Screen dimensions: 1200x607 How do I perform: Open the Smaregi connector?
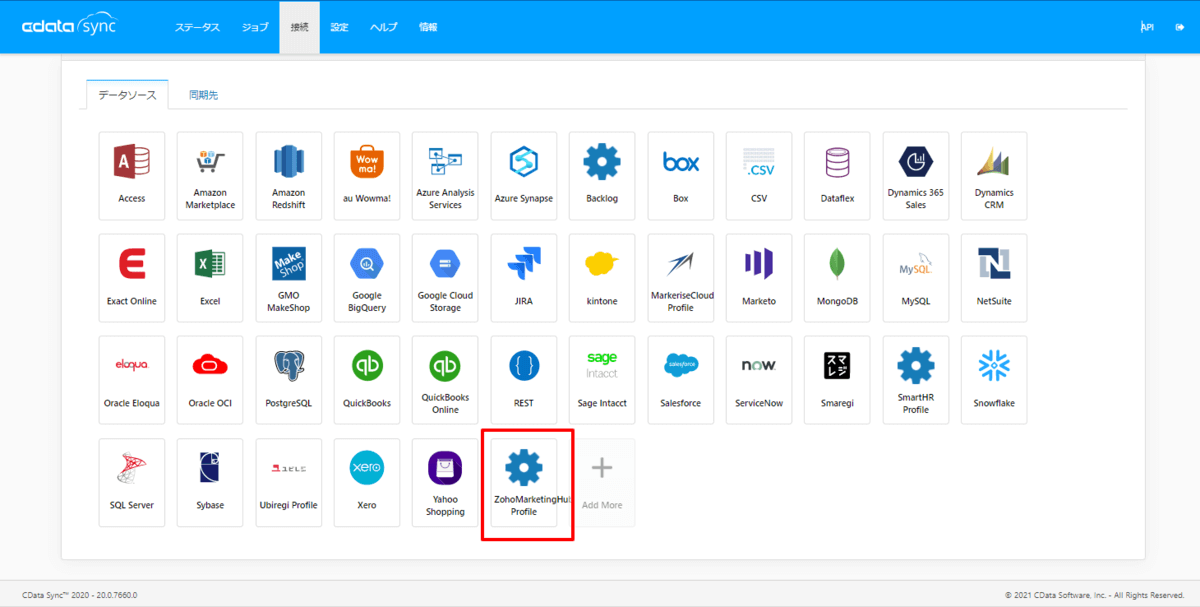pos(837,380)
